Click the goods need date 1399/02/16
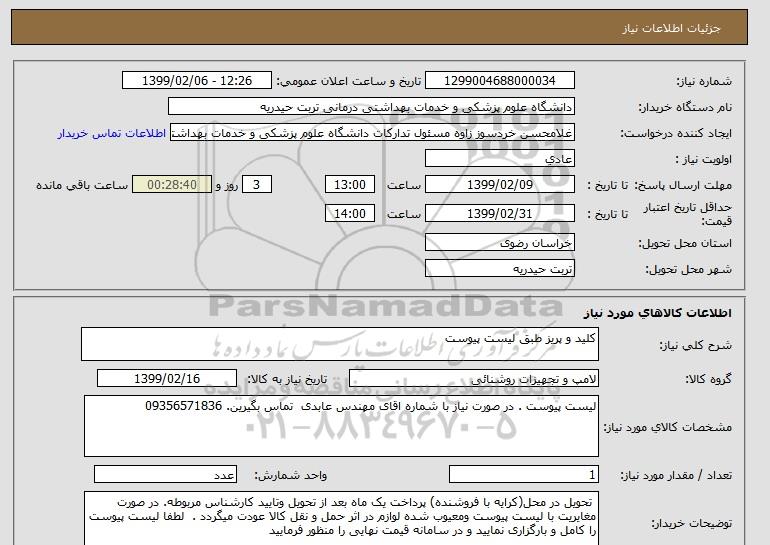The width and height of the screenshot is (770, 545). pos(167,379)
